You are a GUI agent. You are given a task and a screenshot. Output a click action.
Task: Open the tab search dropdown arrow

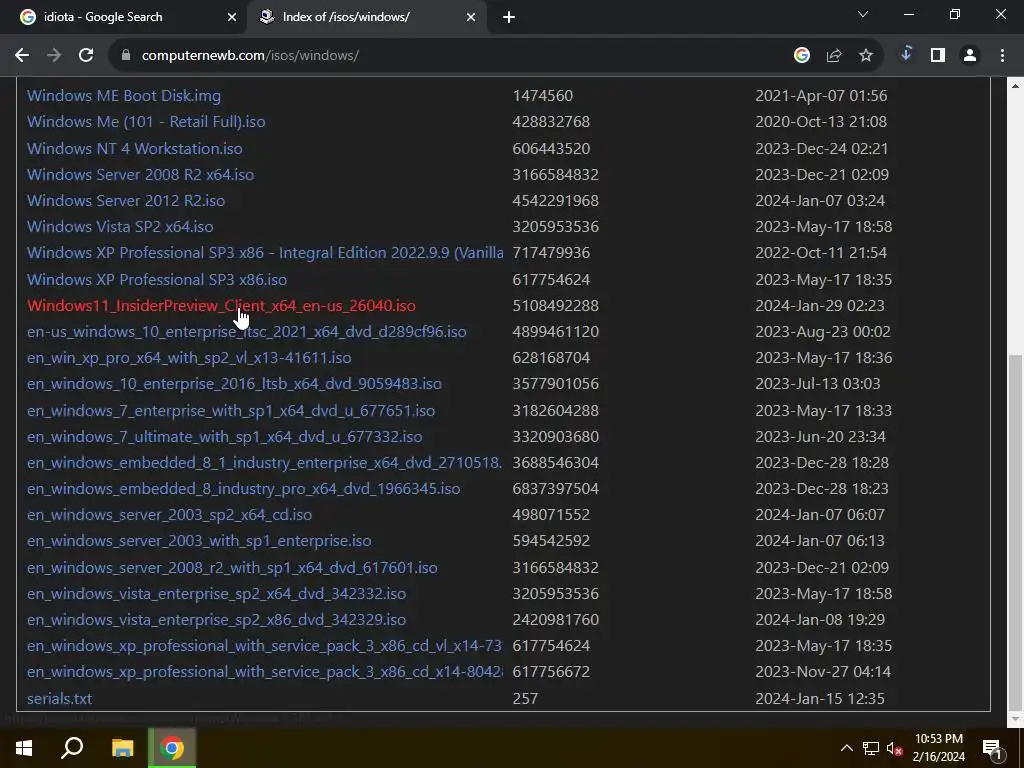tap(863, 14)
